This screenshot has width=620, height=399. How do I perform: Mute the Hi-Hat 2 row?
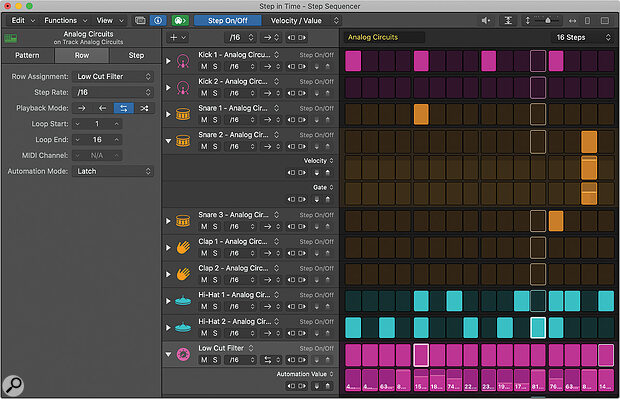tap(204, 333)
